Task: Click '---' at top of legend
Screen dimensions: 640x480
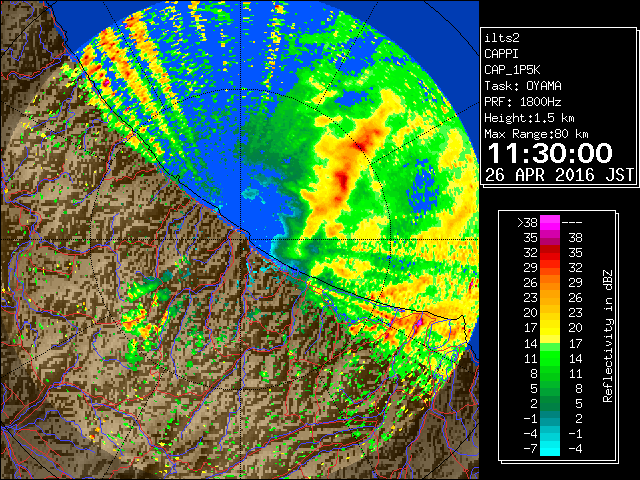Action: click(572, 222)
